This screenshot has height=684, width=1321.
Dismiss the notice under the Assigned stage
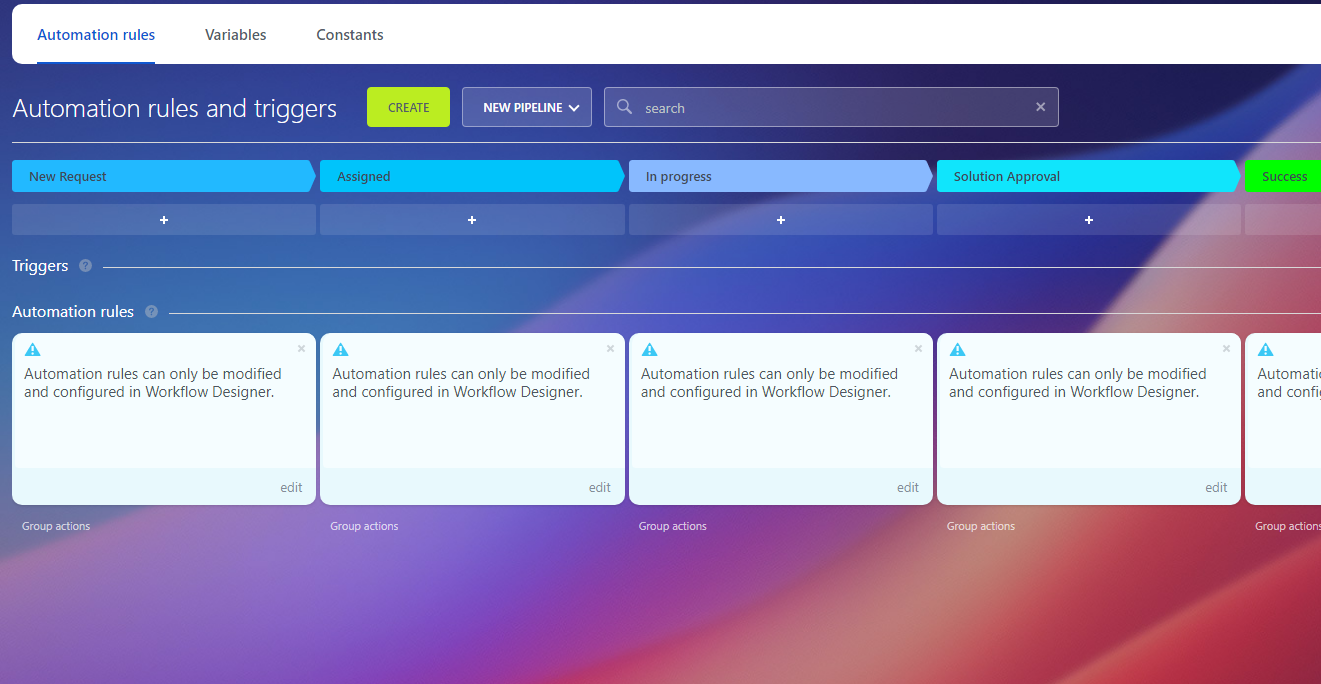tap(610, 349)
